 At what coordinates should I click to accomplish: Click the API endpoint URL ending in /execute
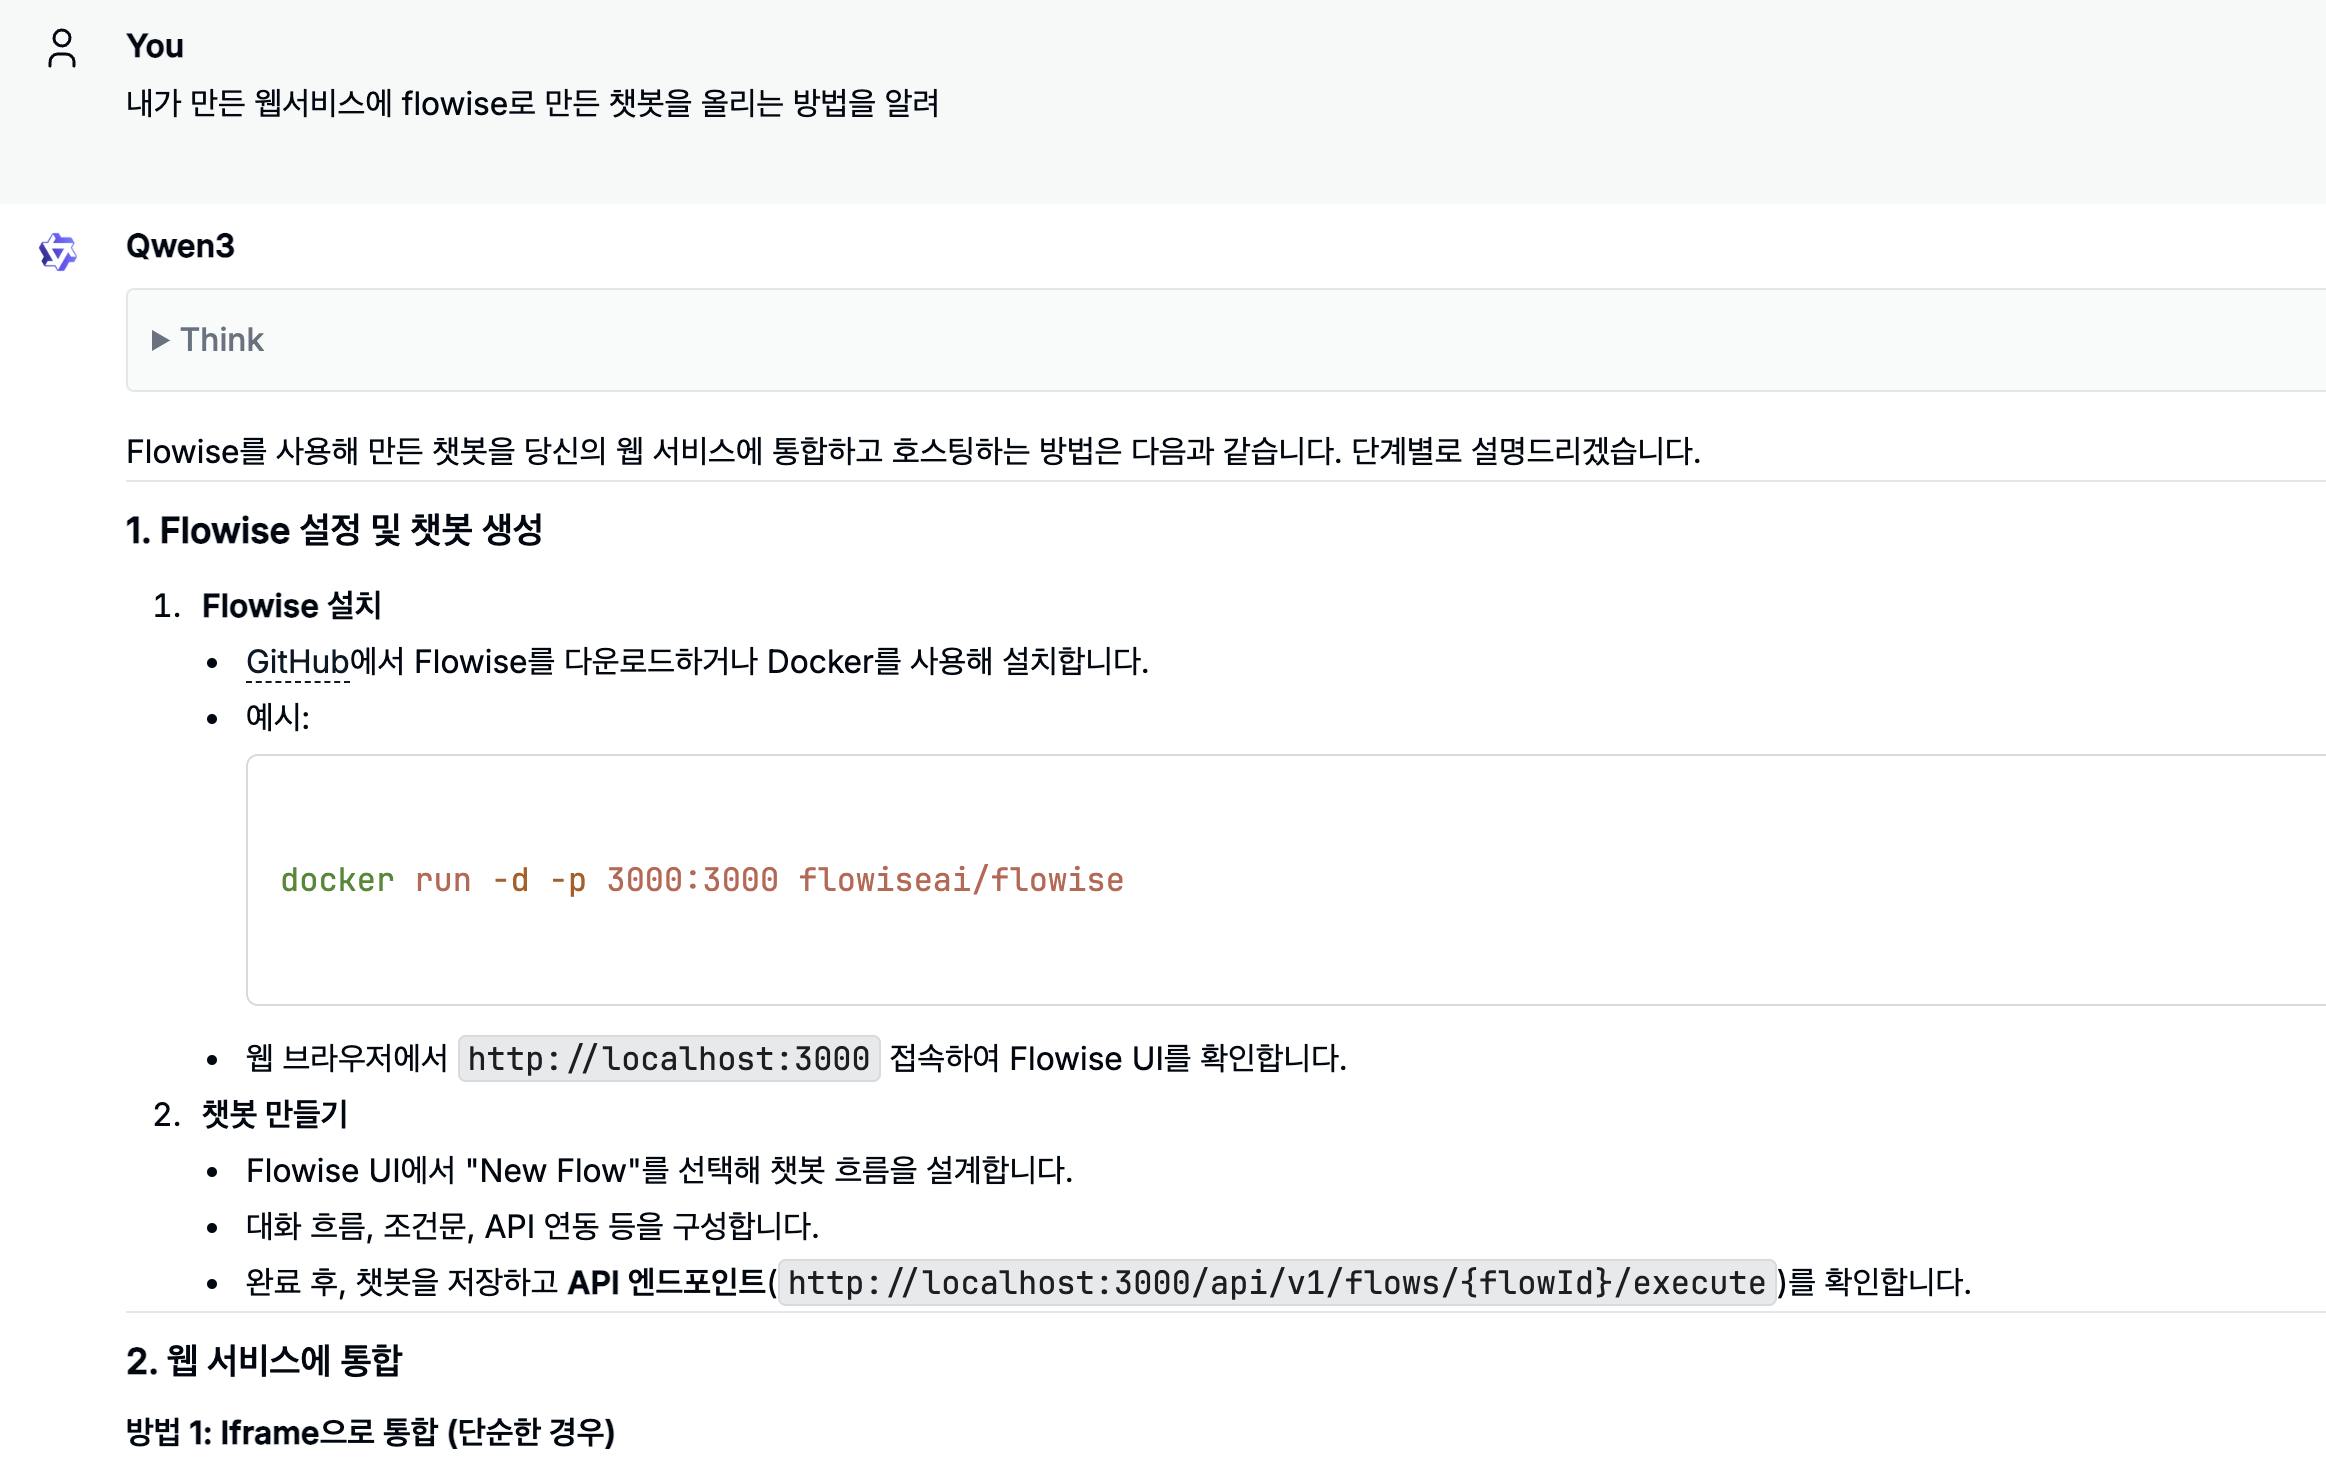[1276, 1283]
